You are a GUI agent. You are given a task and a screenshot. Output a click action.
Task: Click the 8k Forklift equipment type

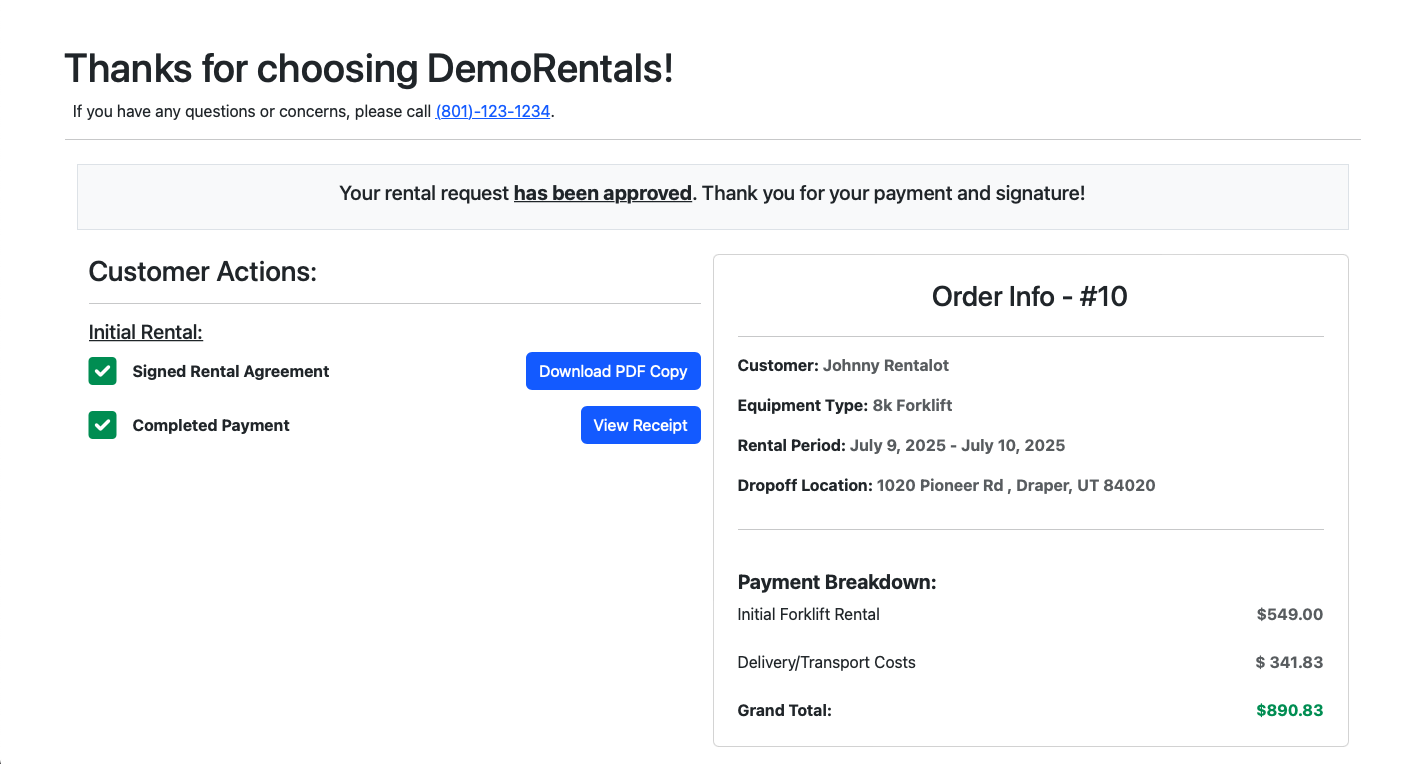point(912,405)
